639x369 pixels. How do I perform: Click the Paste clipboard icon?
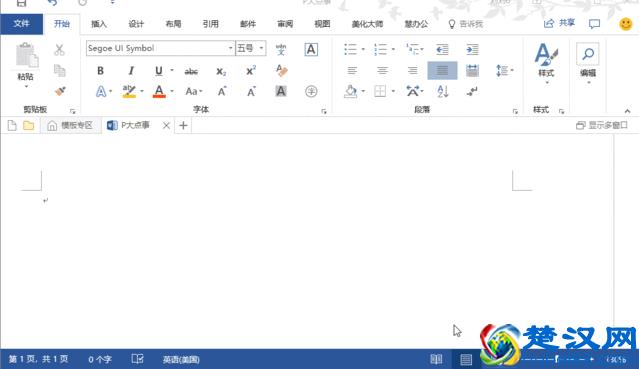(x=26, y=55)
